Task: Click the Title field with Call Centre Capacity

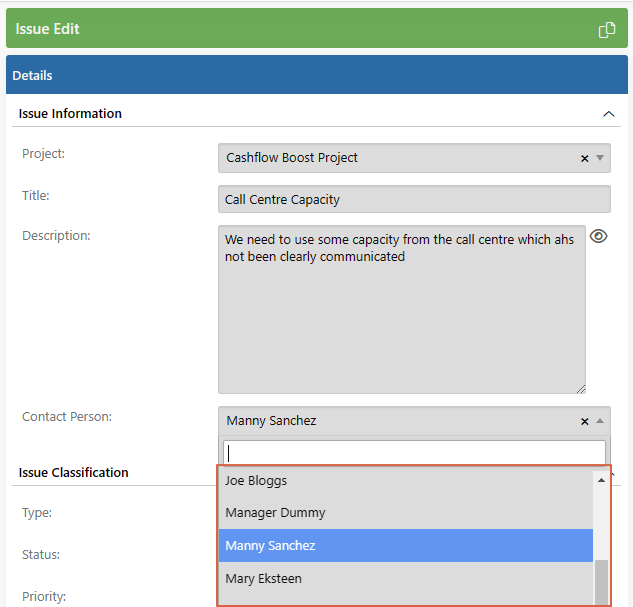Action: [x=414, y=199]
